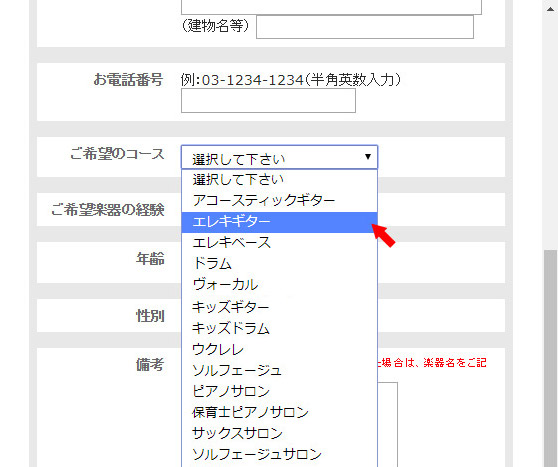
Task: Select the キッズギター option
Action: click(x=279, y=307)
